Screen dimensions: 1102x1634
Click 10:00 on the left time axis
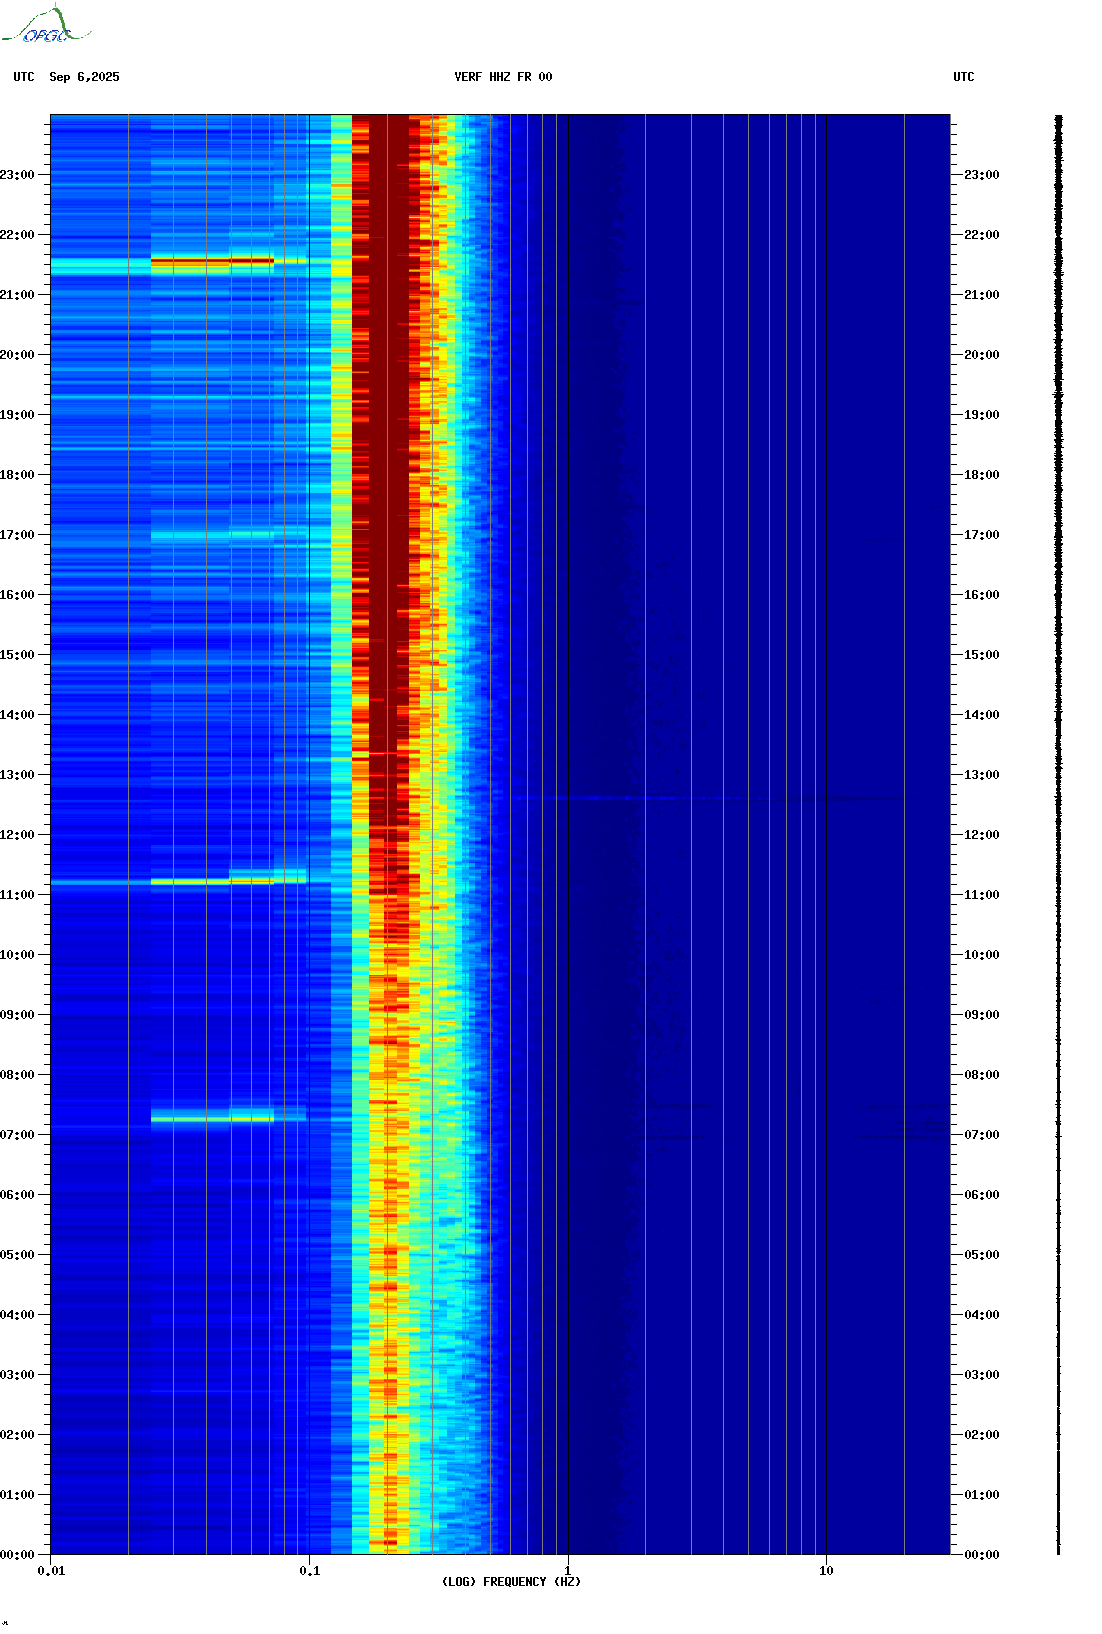17,955
